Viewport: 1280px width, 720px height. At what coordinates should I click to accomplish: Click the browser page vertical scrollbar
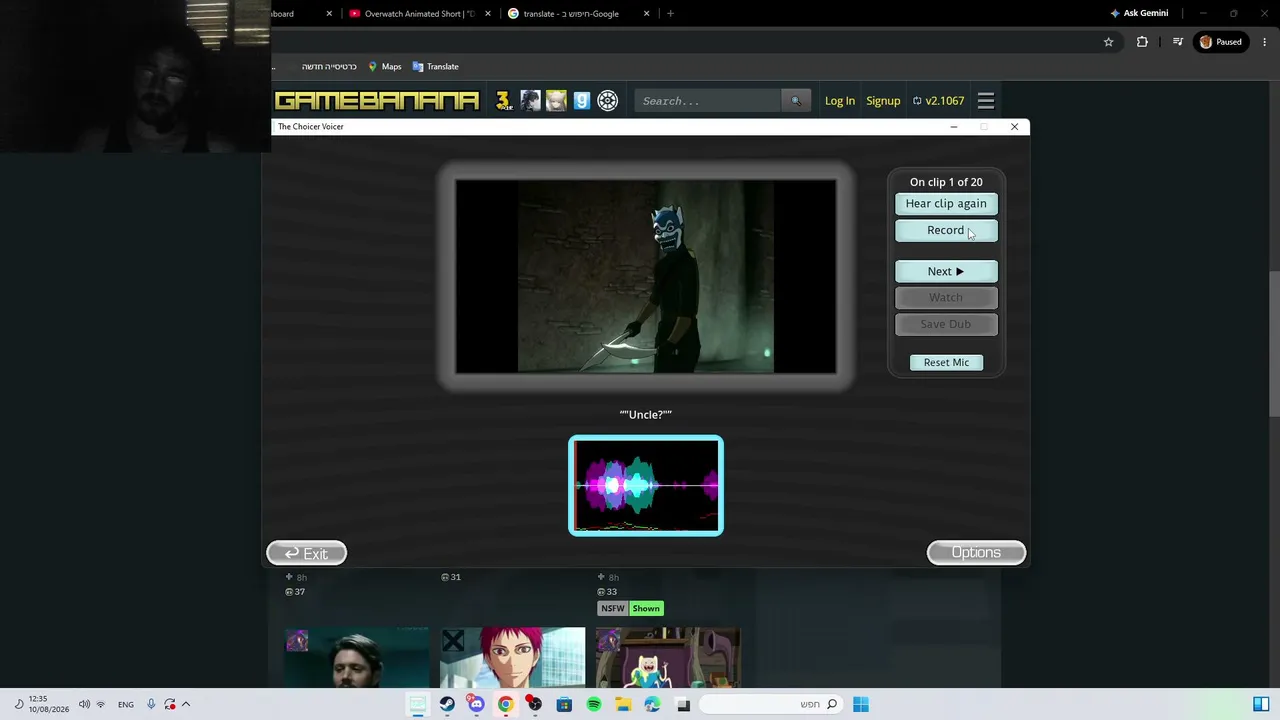point(1274,345)
